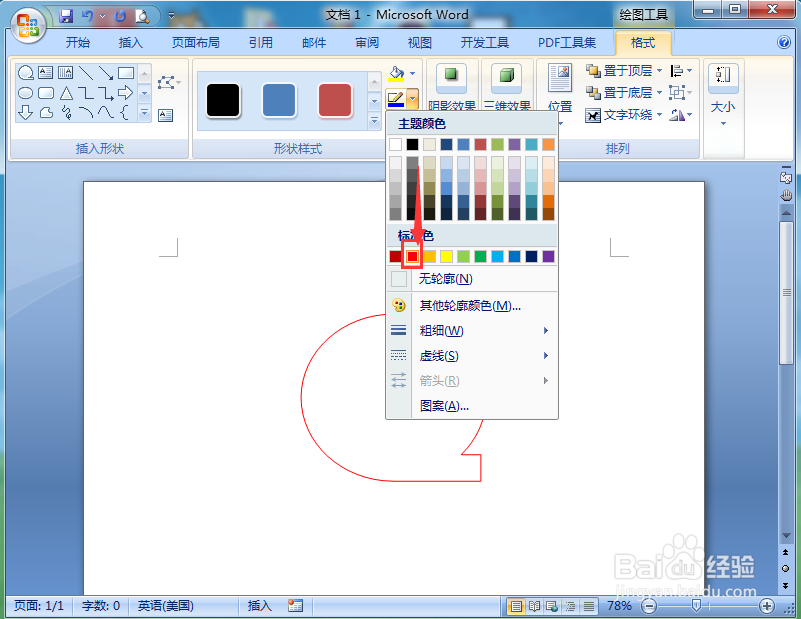Select the arrow line shape
The width and height of the screenshot is (801, 619).
[x=106, y=73]
